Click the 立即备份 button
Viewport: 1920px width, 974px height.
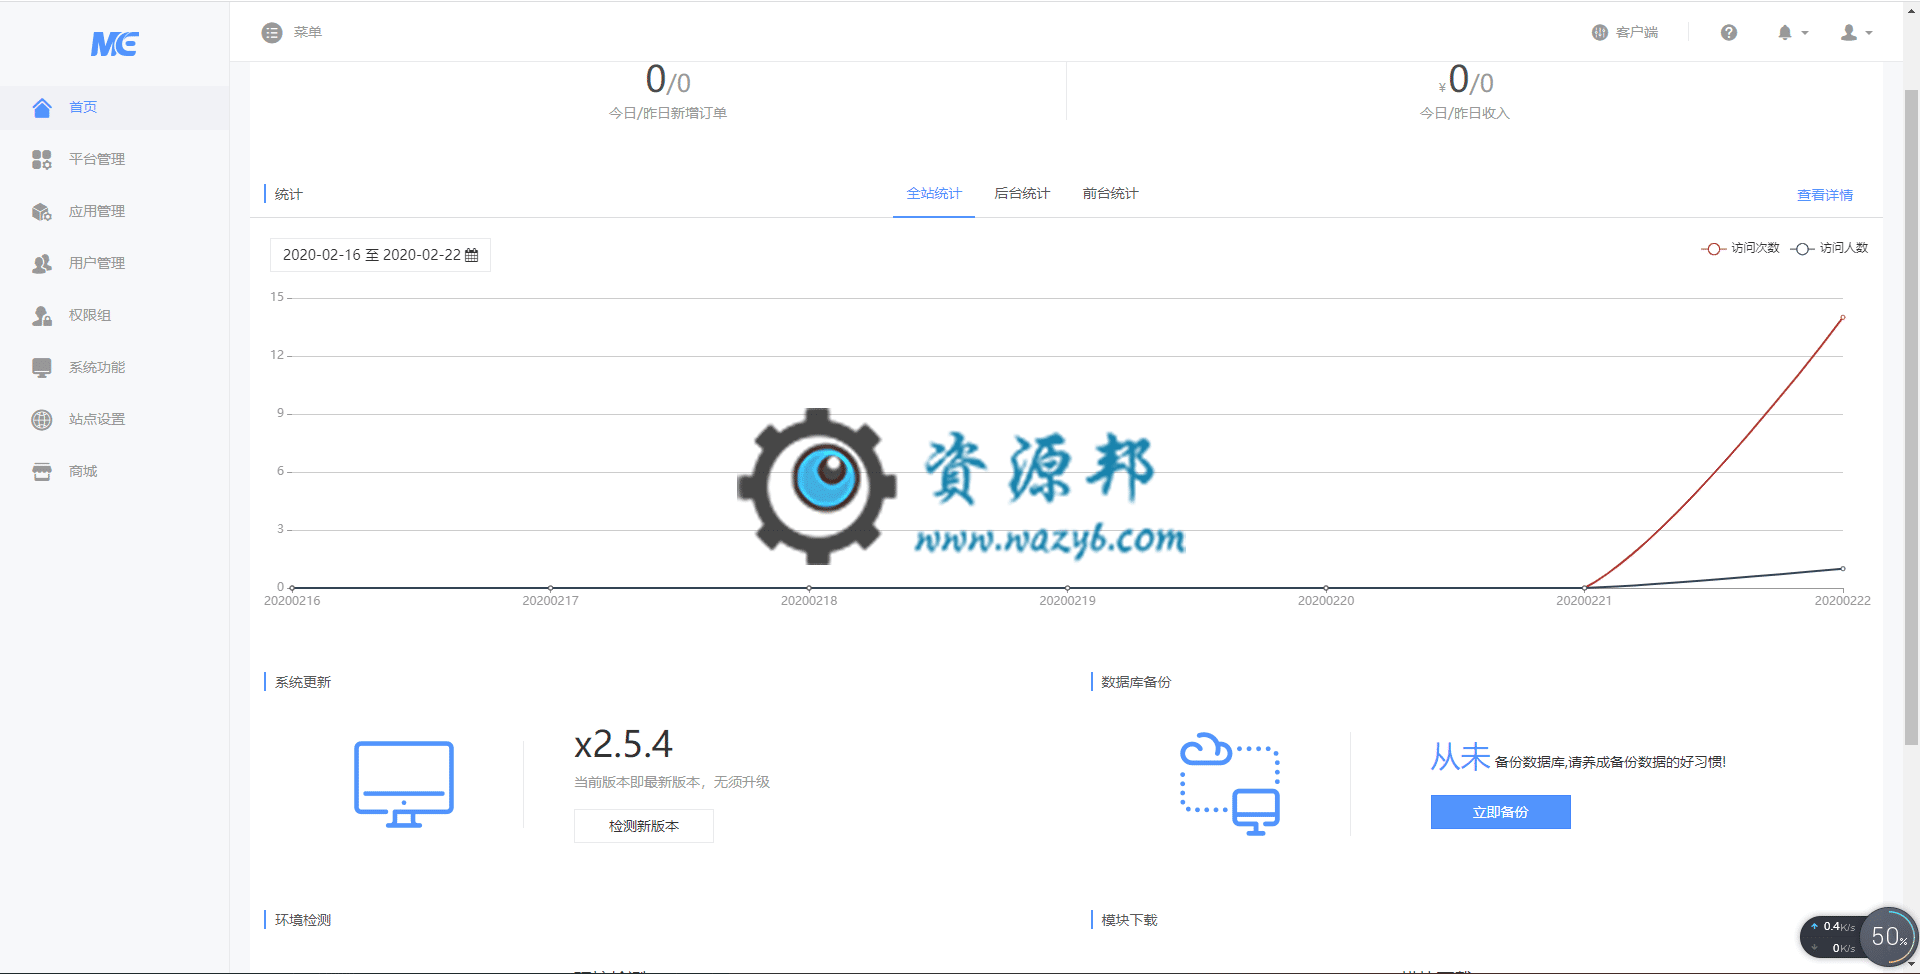[1501, 812]
